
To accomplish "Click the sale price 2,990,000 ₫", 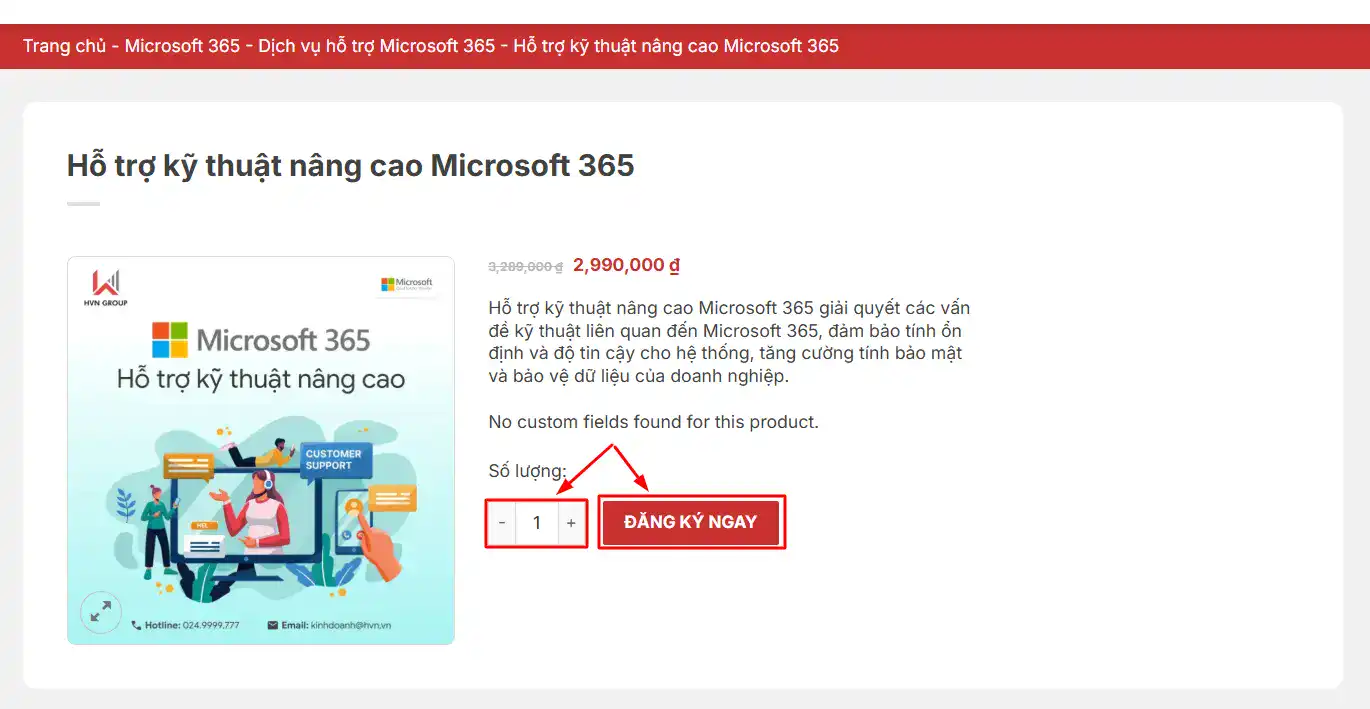I will click(x=627, y=265).
